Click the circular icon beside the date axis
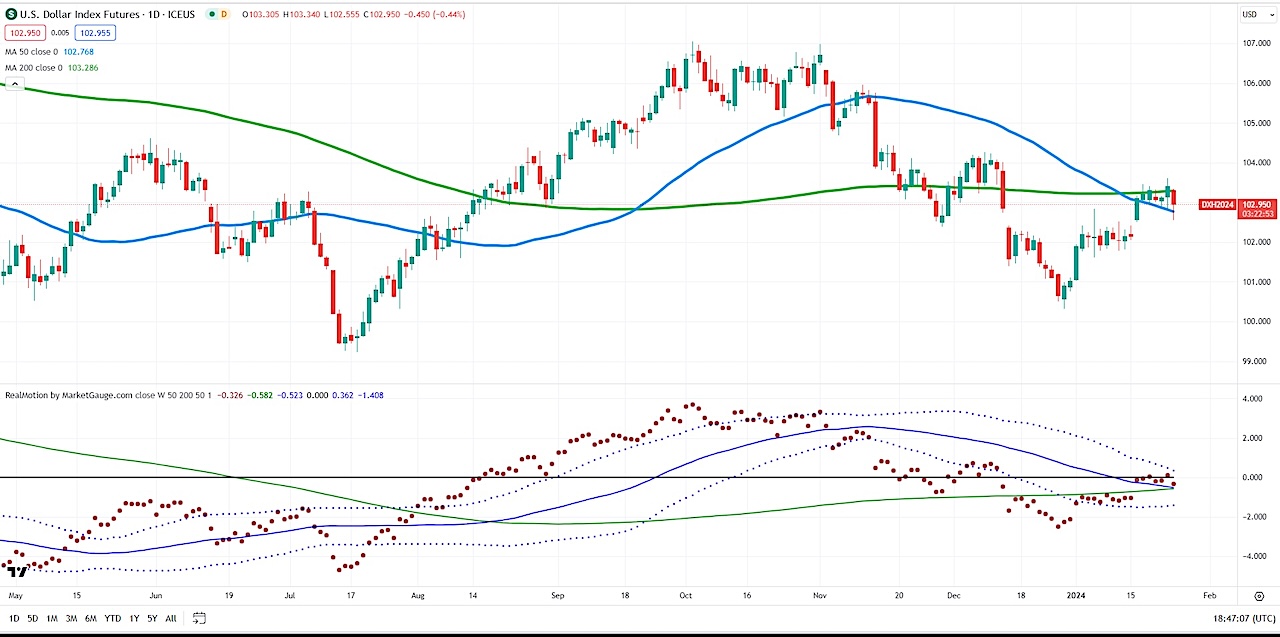The width and height of the screenshot is (1280, 637). click(x=1259, y=596)
